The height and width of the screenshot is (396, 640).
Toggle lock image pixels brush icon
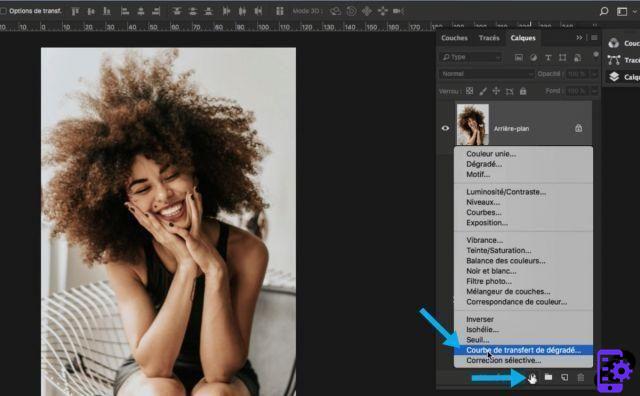pos(483,91)
